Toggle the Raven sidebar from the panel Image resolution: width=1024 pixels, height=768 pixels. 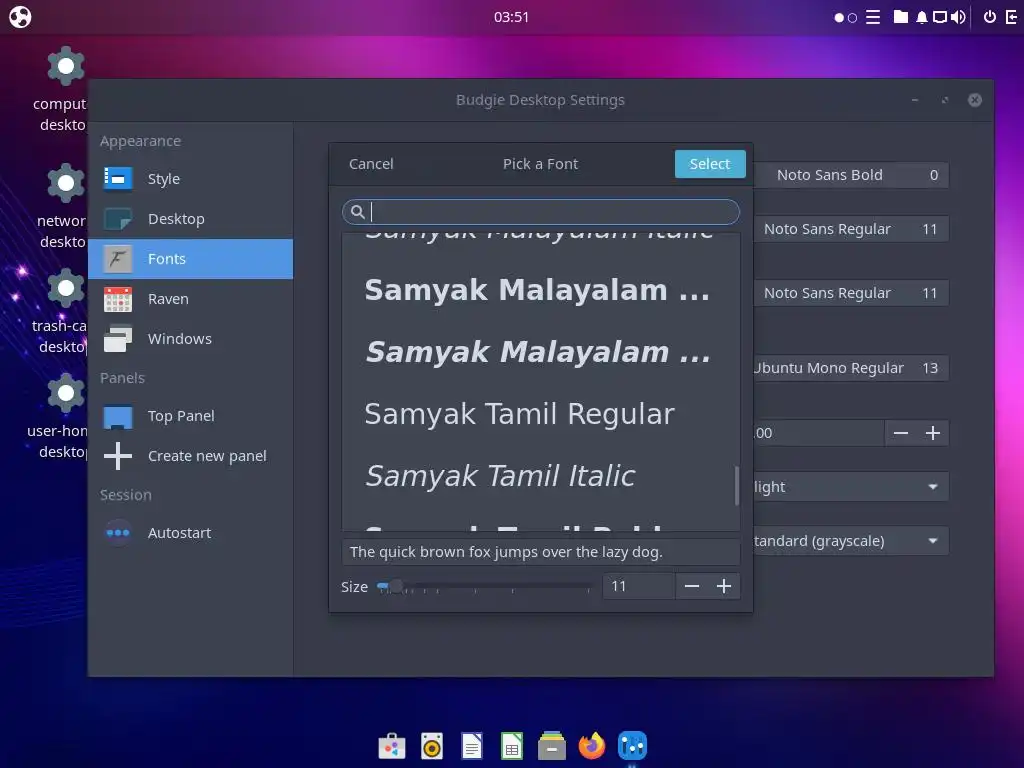coord(1012,17)
